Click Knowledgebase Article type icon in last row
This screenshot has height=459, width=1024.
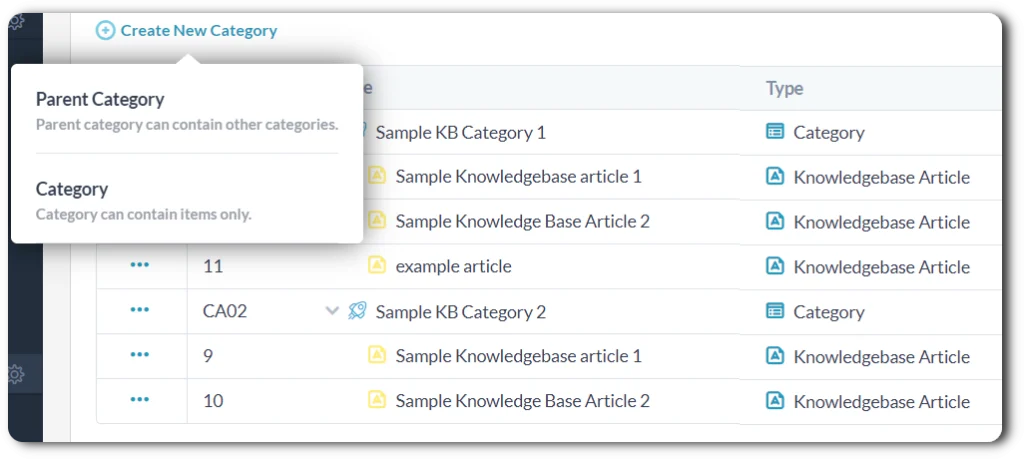(774, 401)
